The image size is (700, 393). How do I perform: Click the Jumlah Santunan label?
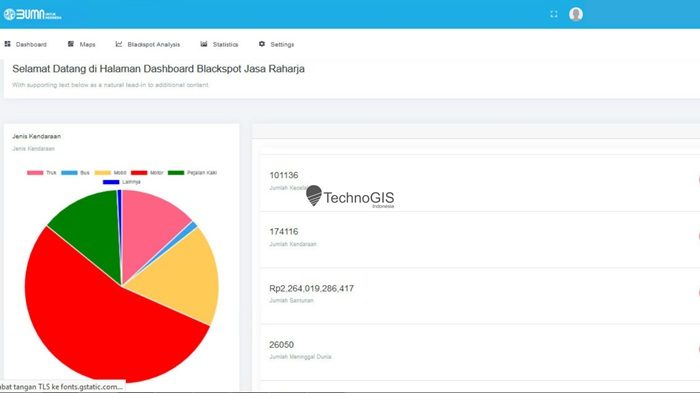pos(292,301)
